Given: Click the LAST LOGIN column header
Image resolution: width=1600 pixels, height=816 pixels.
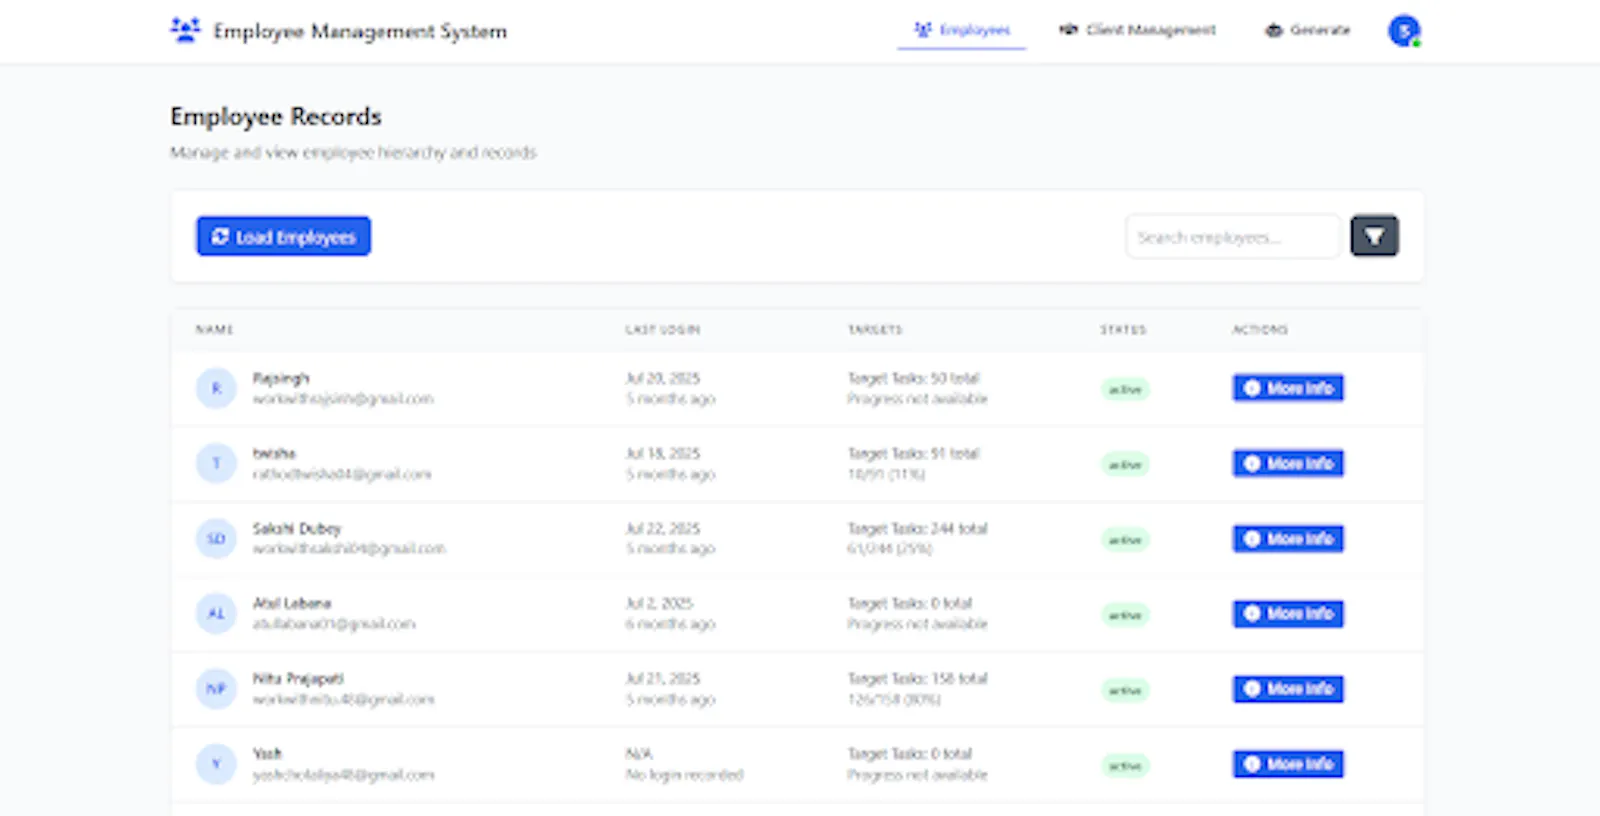Looking at the screenshot, I should coord(663,329).
